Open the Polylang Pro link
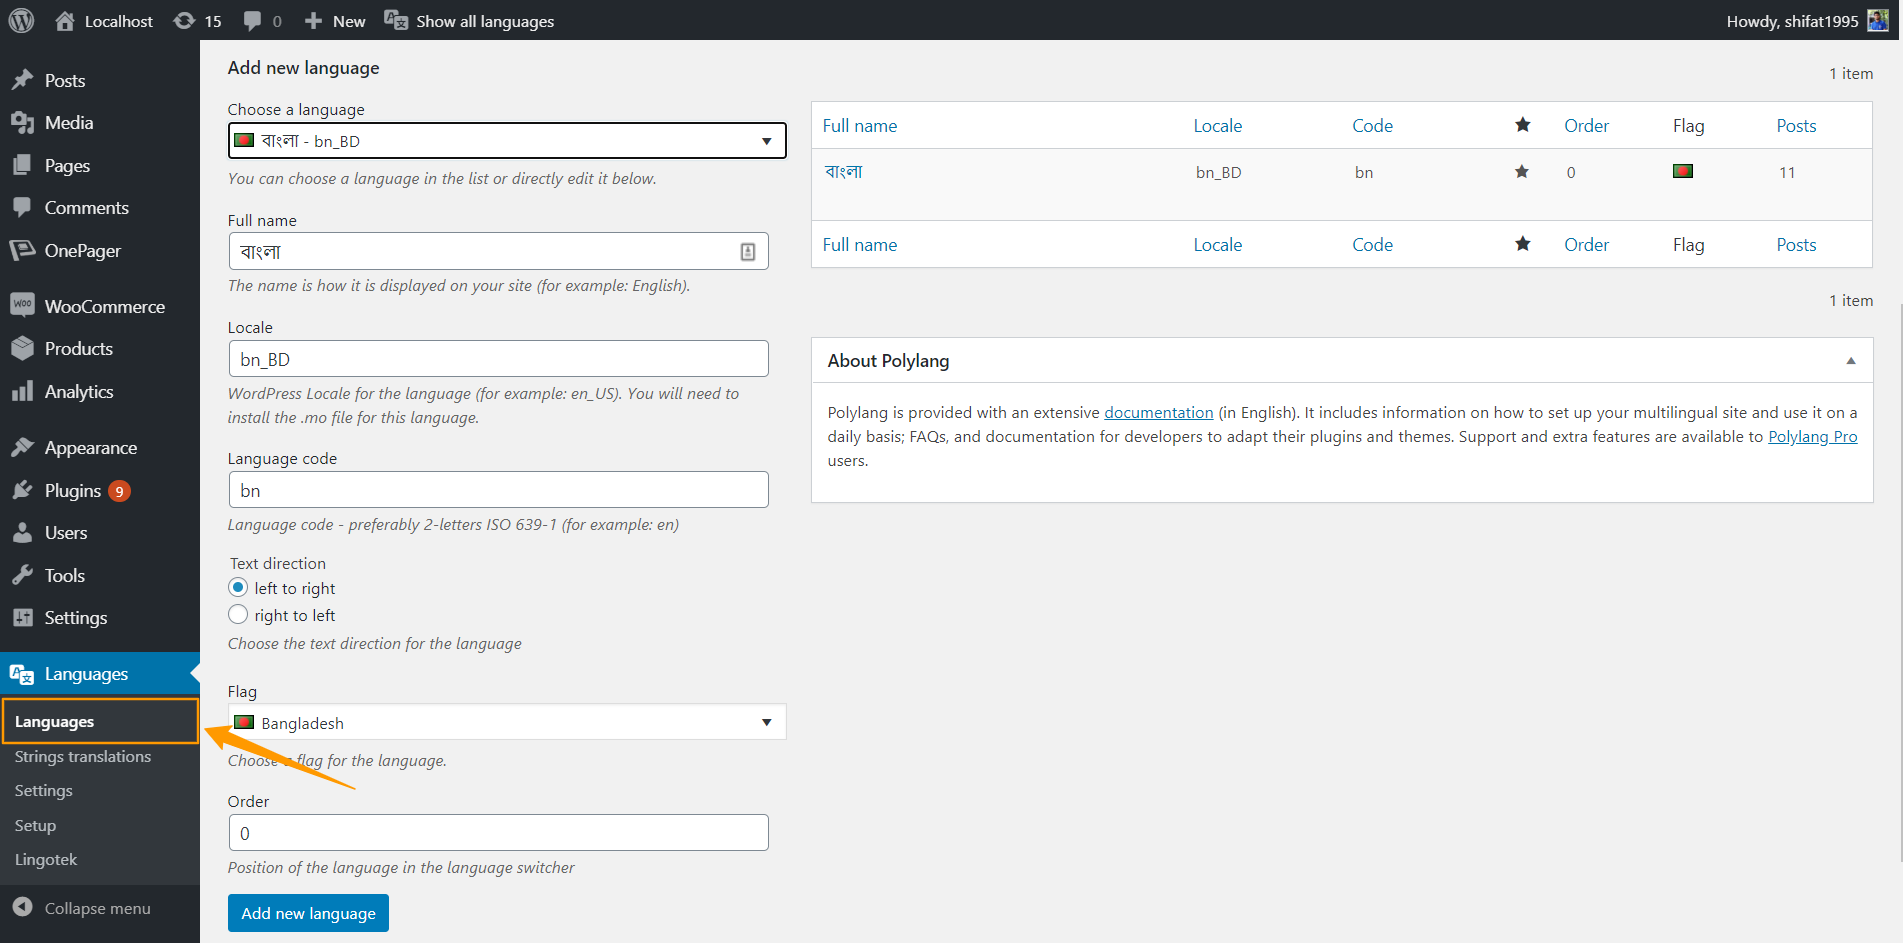This screenshot has width=1903, height=943. 1812,437
